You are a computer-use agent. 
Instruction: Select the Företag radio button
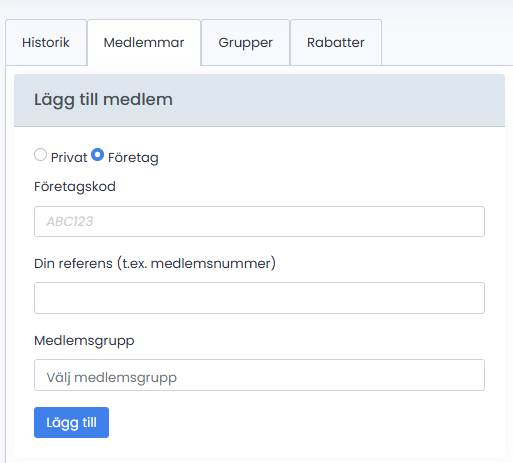[97, 155]
